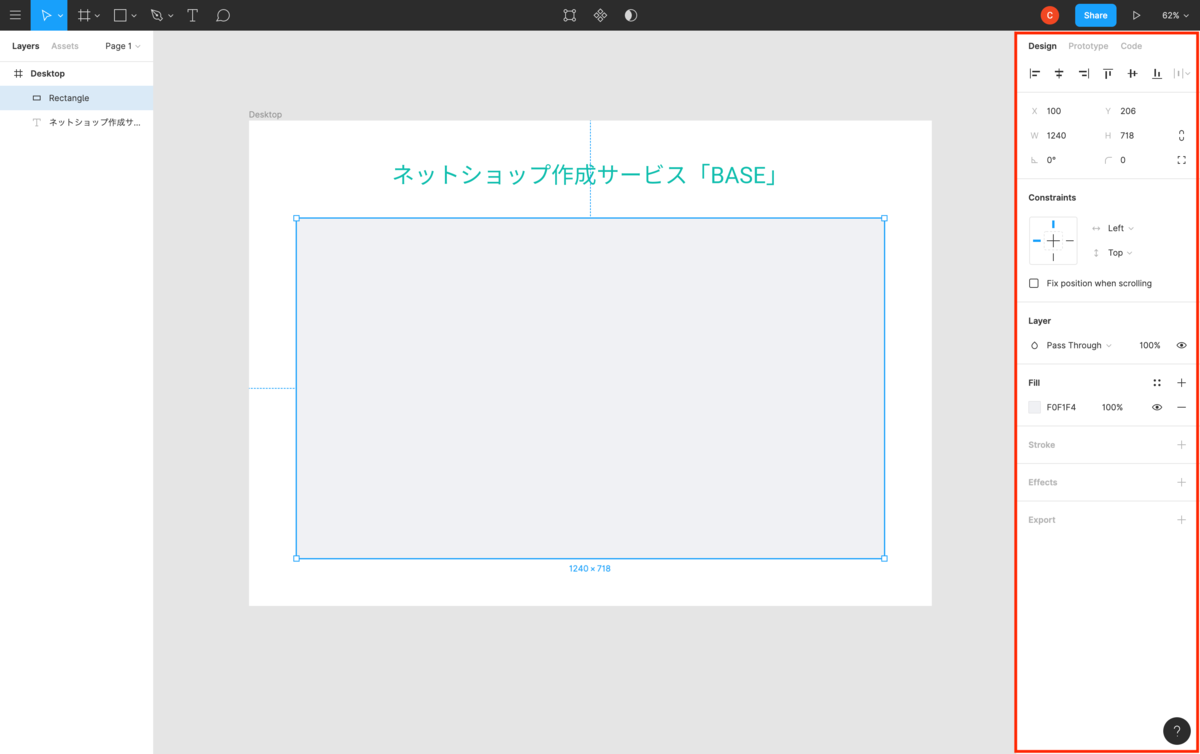This screenshot has height=754, width=1200.
Task: Open the Page 1 dropdown
Action: pos(123,46)
